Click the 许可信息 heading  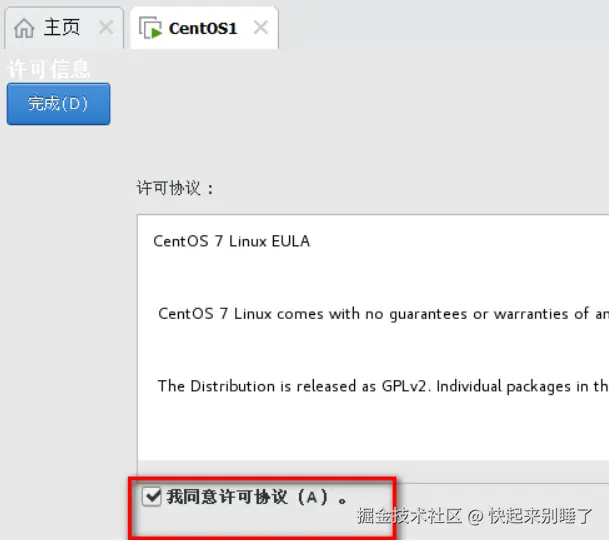pyautogui.click(x=49, y=69)
